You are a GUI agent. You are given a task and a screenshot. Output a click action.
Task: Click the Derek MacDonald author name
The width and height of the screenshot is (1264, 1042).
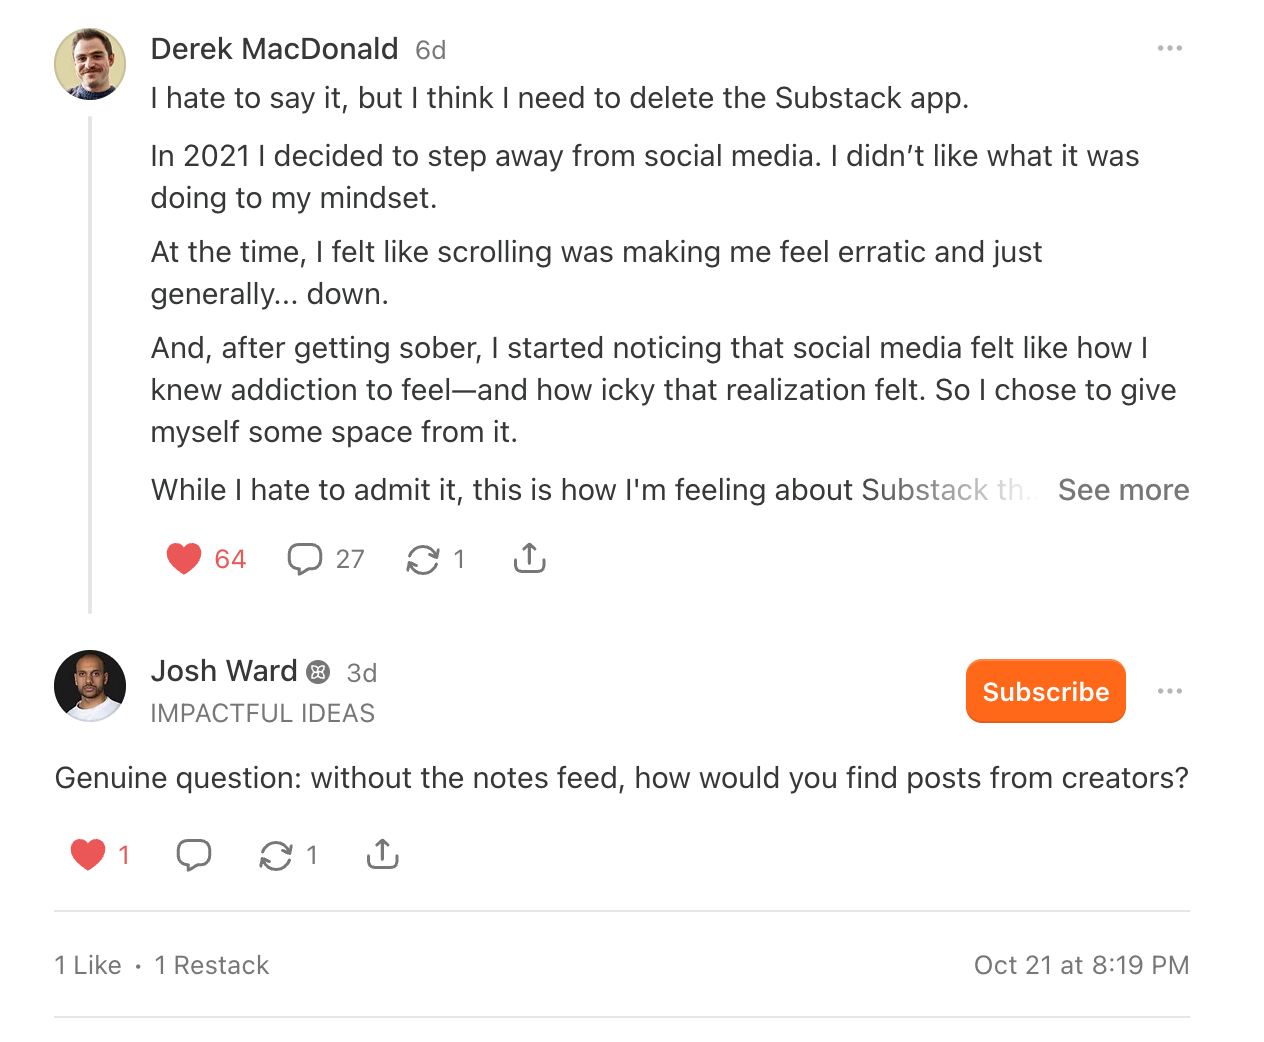(x=274, y=49)
